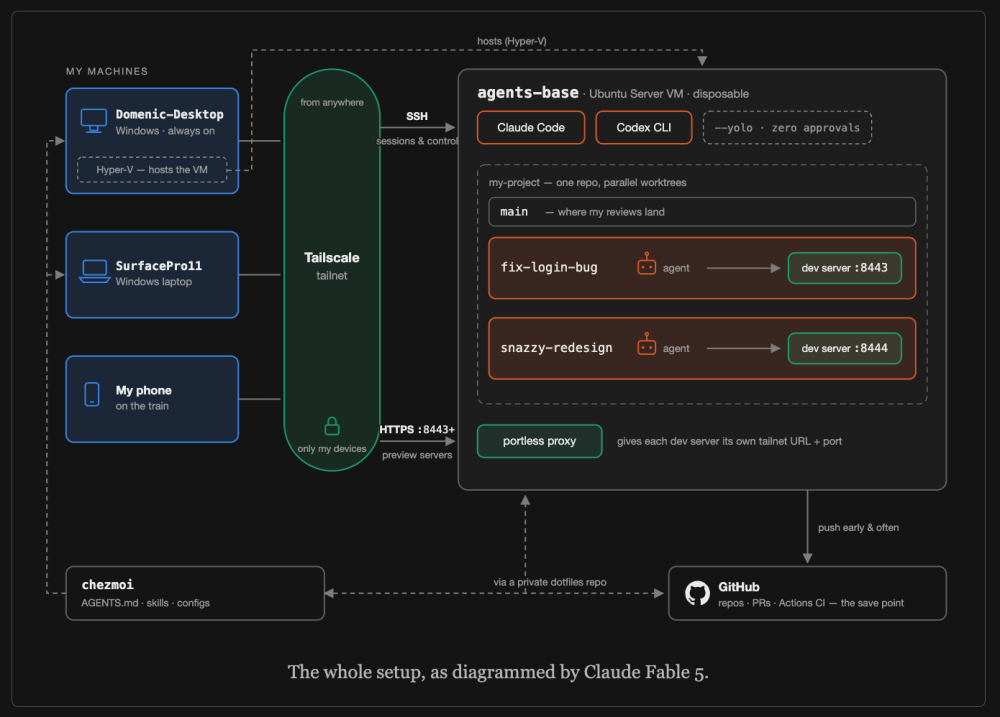
Task: Click the desktop monitor icon beside Domenic-Desktop
Action: pos(93,120)
